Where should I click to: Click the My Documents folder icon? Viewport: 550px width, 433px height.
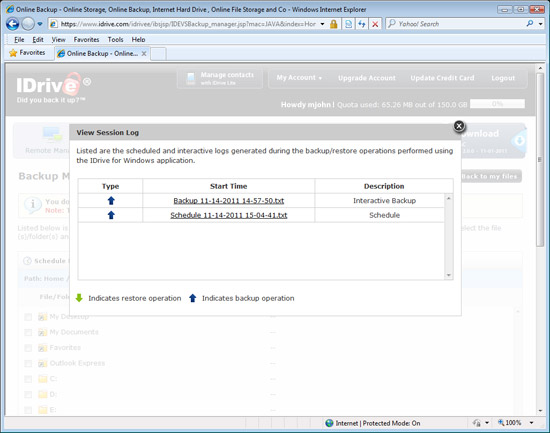[x=42, y=332]
